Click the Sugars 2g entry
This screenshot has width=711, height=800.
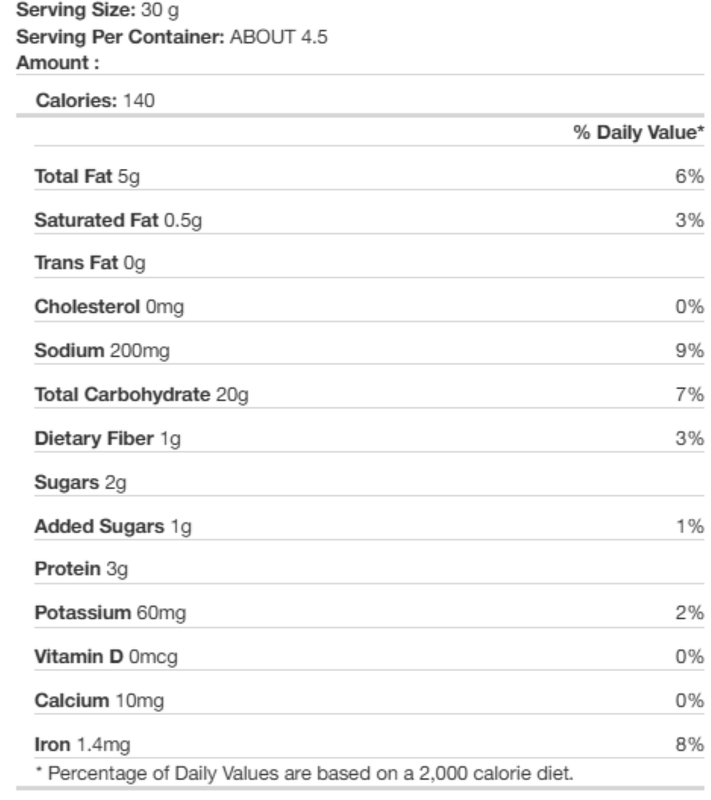tap(81, 482)
